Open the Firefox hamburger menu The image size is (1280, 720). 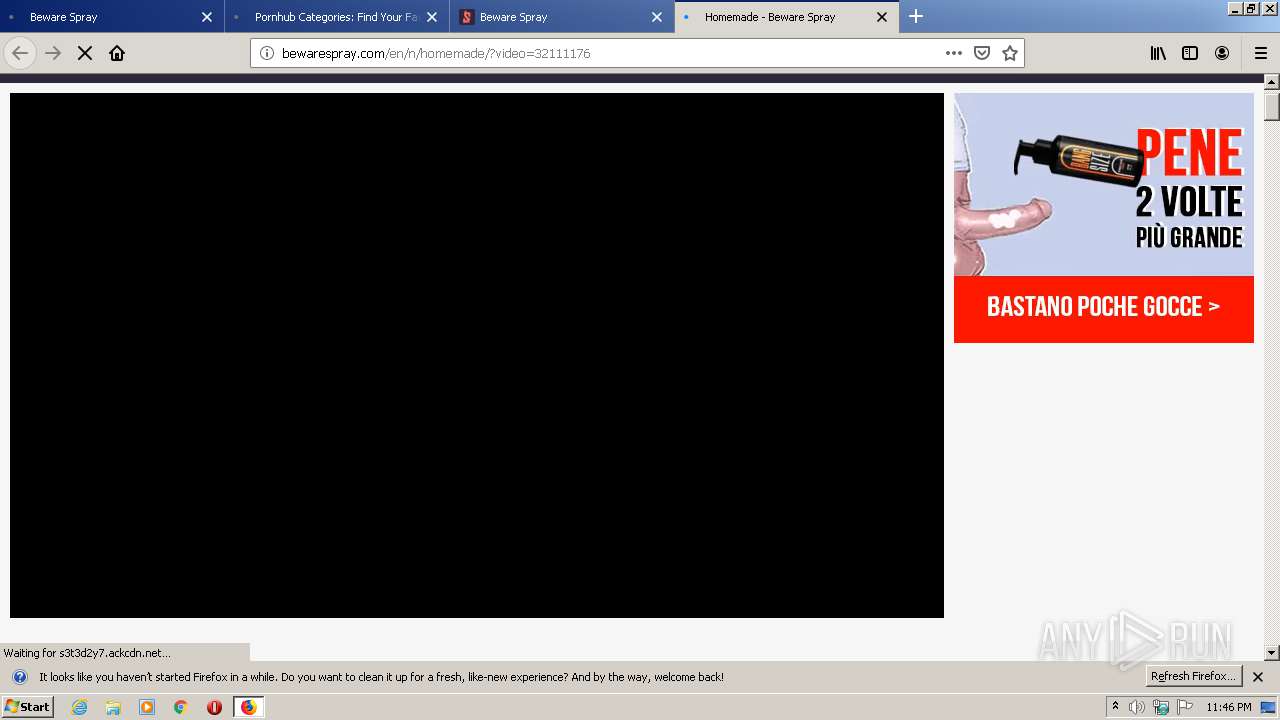click(x=1261, y=53)
